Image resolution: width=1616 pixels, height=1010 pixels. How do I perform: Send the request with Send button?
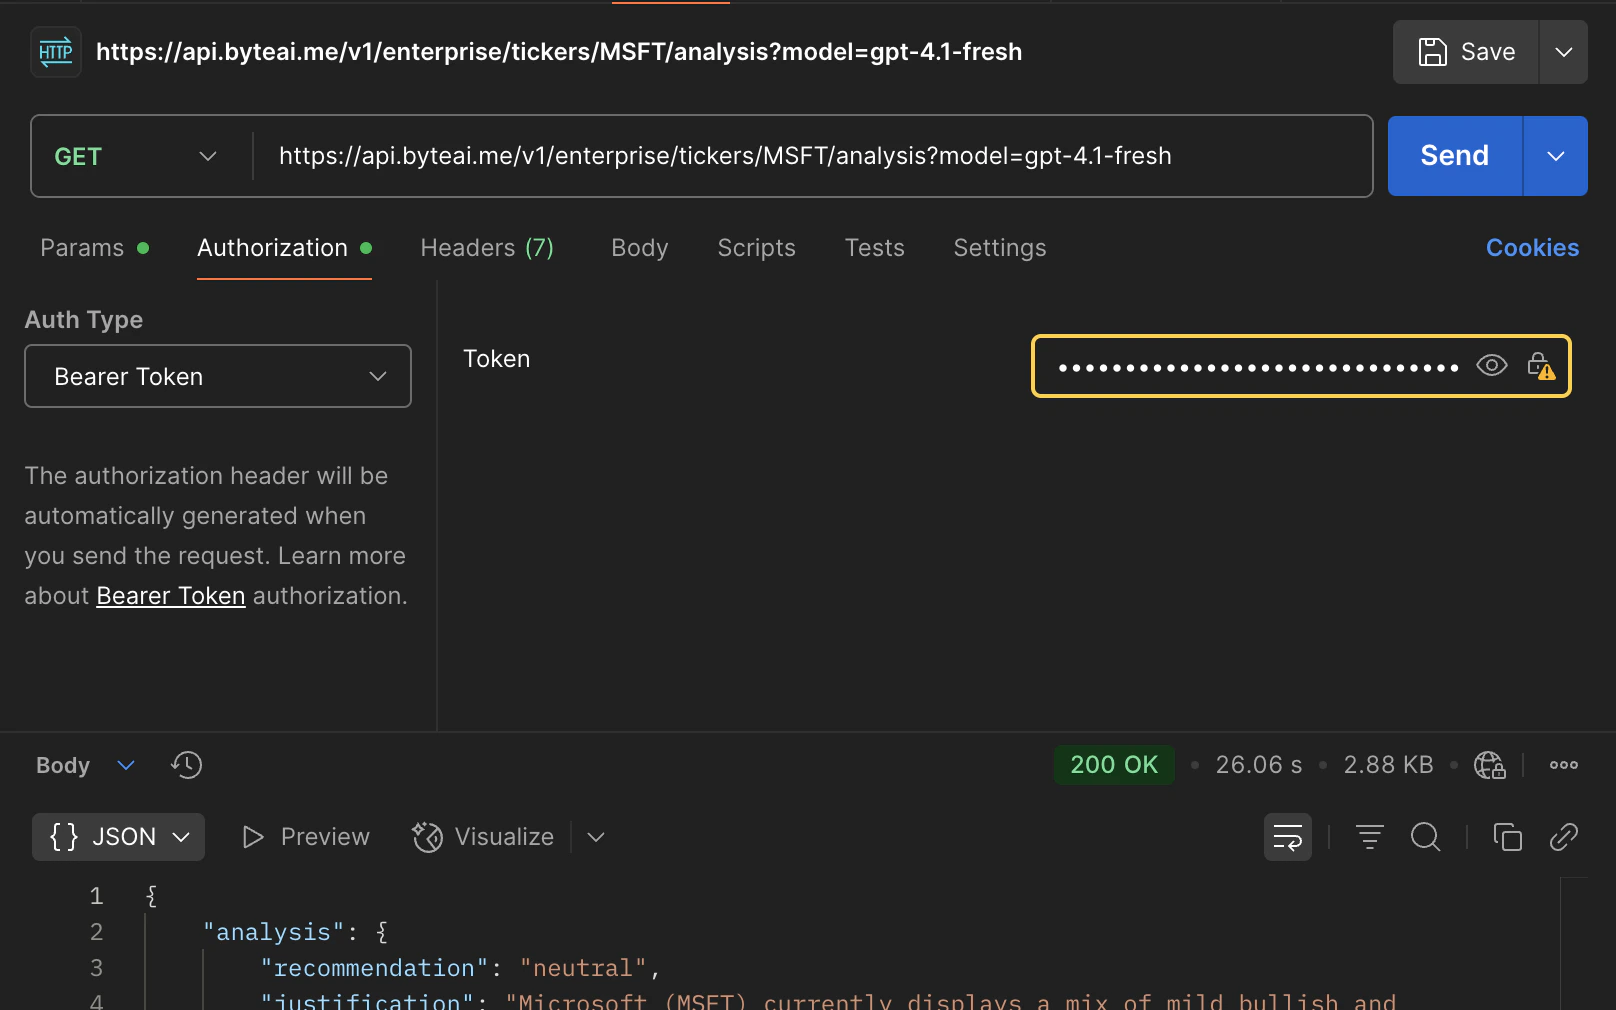point(1455,156)
